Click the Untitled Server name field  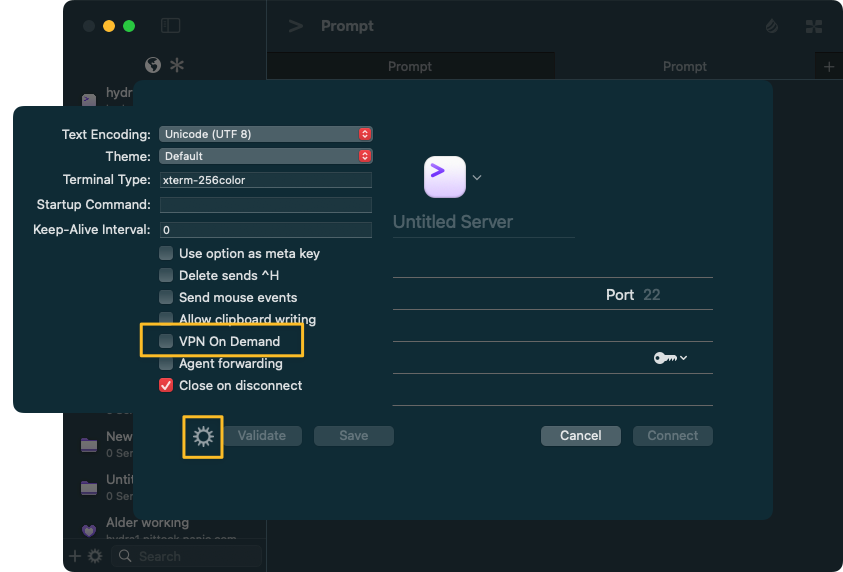coord(483,222)
